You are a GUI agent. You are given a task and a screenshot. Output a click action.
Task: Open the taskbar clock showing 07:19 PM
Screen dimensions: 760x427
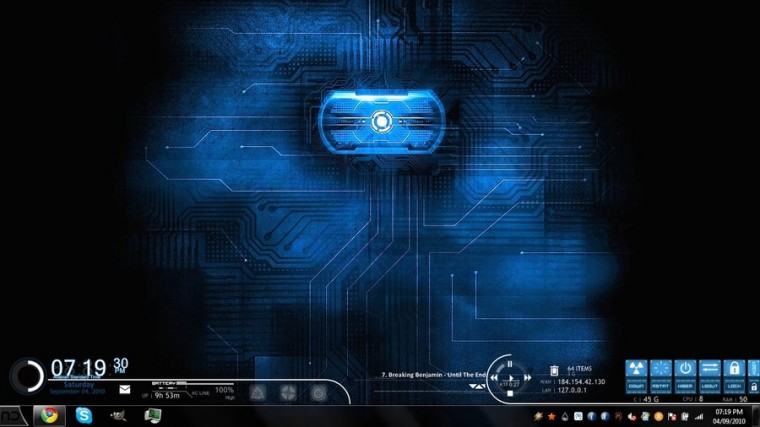[728, 416]
